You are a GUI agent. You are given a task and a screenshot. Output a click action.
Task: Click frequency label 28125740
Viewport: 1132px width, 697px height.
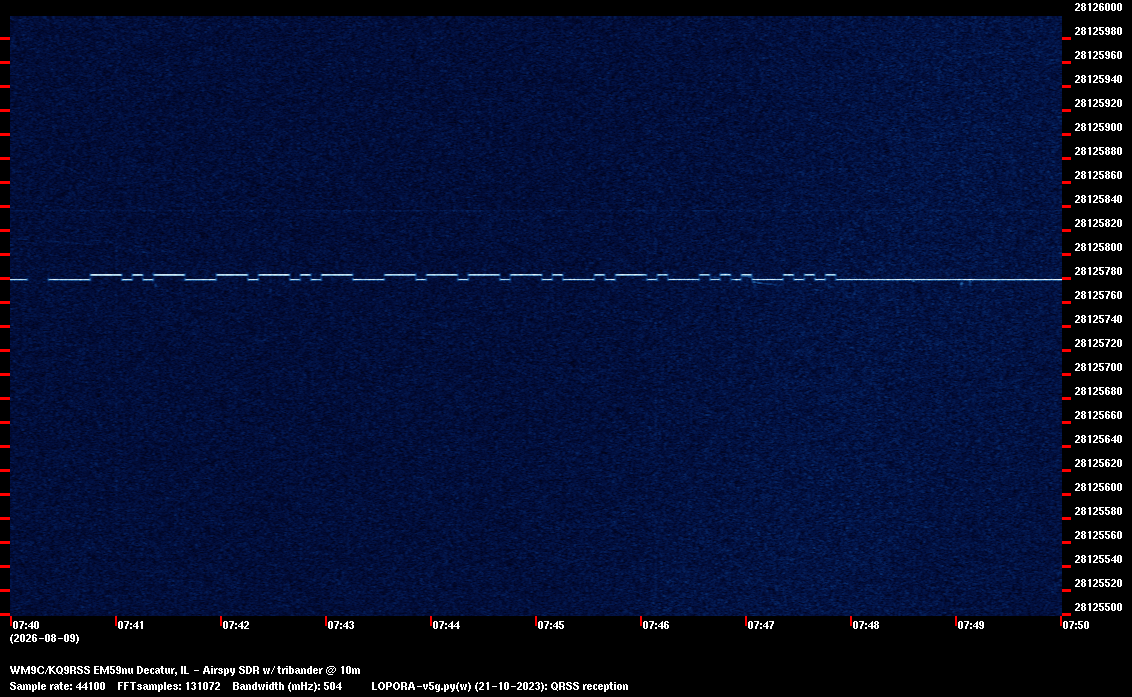tap(1098, 319)
